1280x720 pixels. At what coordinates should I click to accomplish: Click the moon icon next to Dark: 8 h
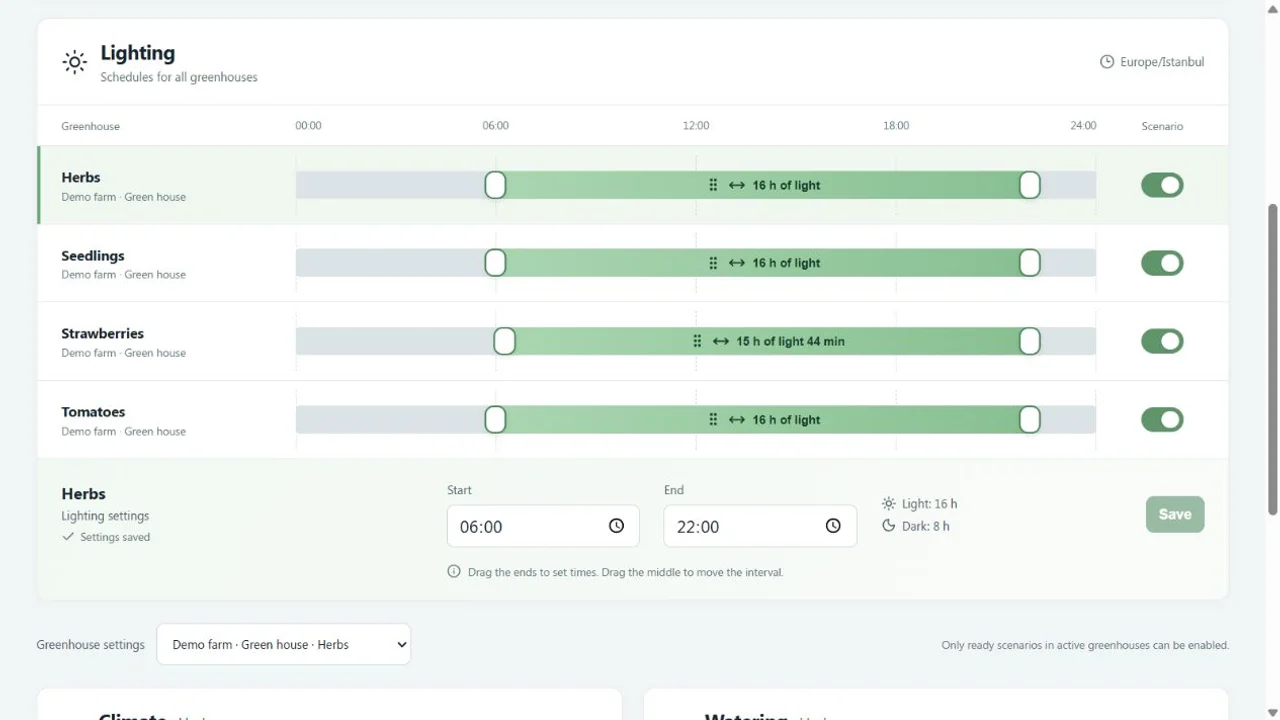(x=889, y=526)
